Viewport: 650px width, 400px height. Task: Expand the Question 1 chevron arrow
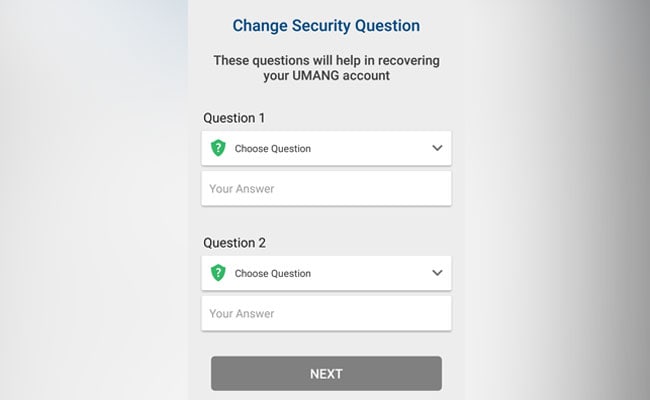coord(436,148)
